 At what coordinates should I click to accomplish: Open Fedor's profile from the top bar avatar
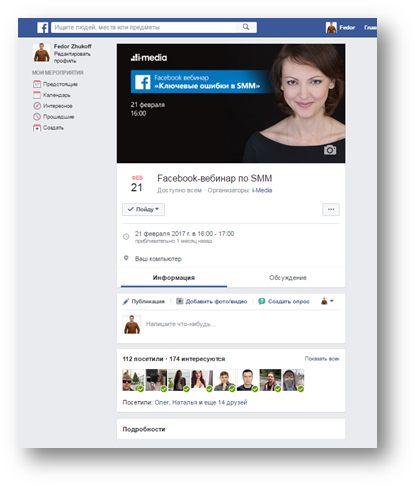click(x=331, y=27)
